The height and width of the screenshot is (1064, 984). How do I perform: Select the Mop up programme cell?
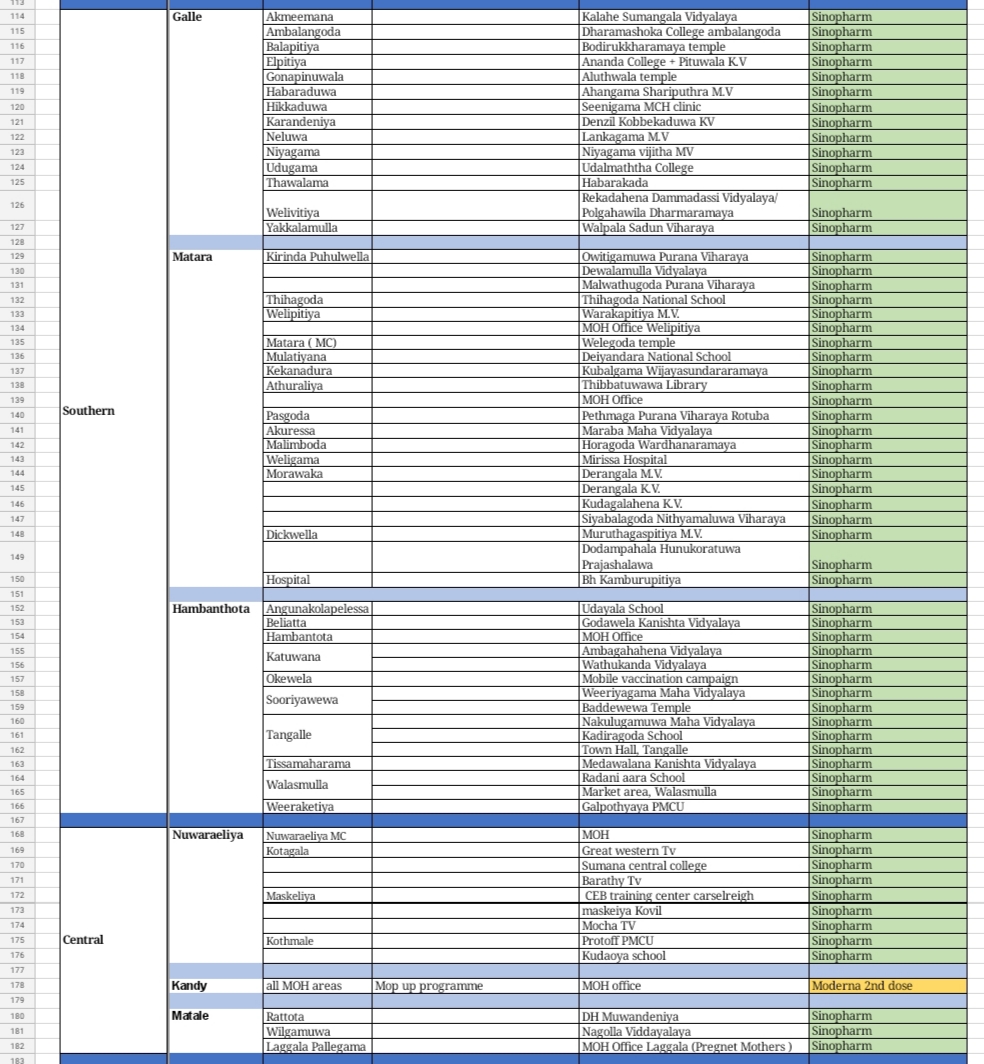point(475,985)
